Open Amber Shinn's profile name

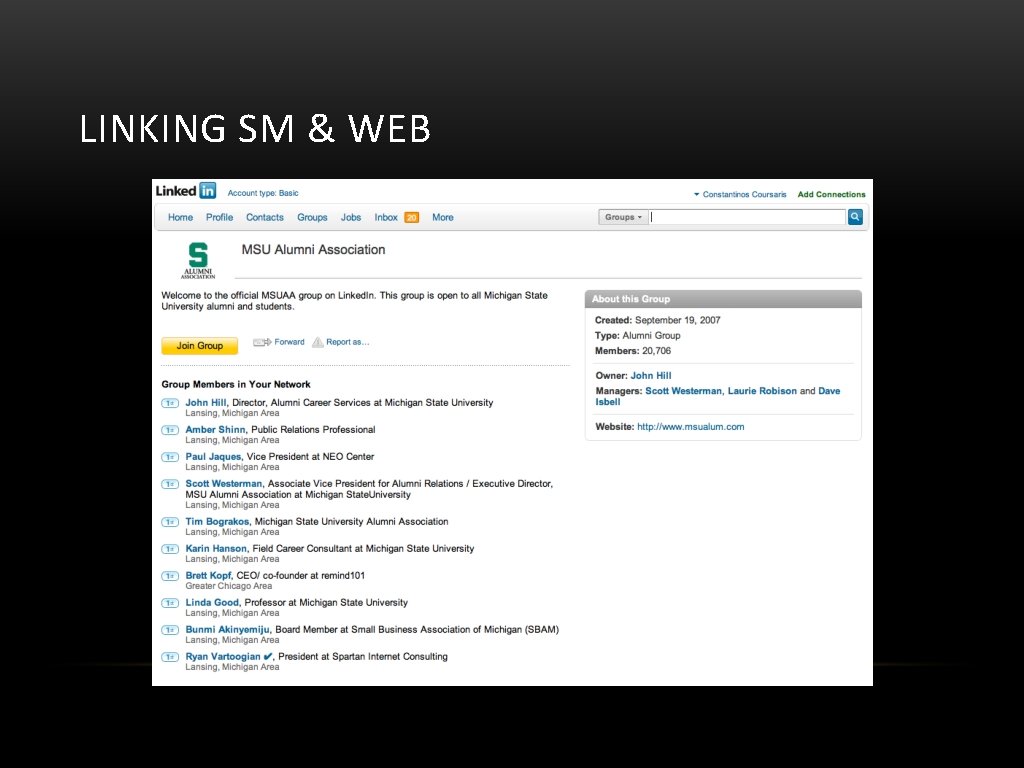click(216, 430)
